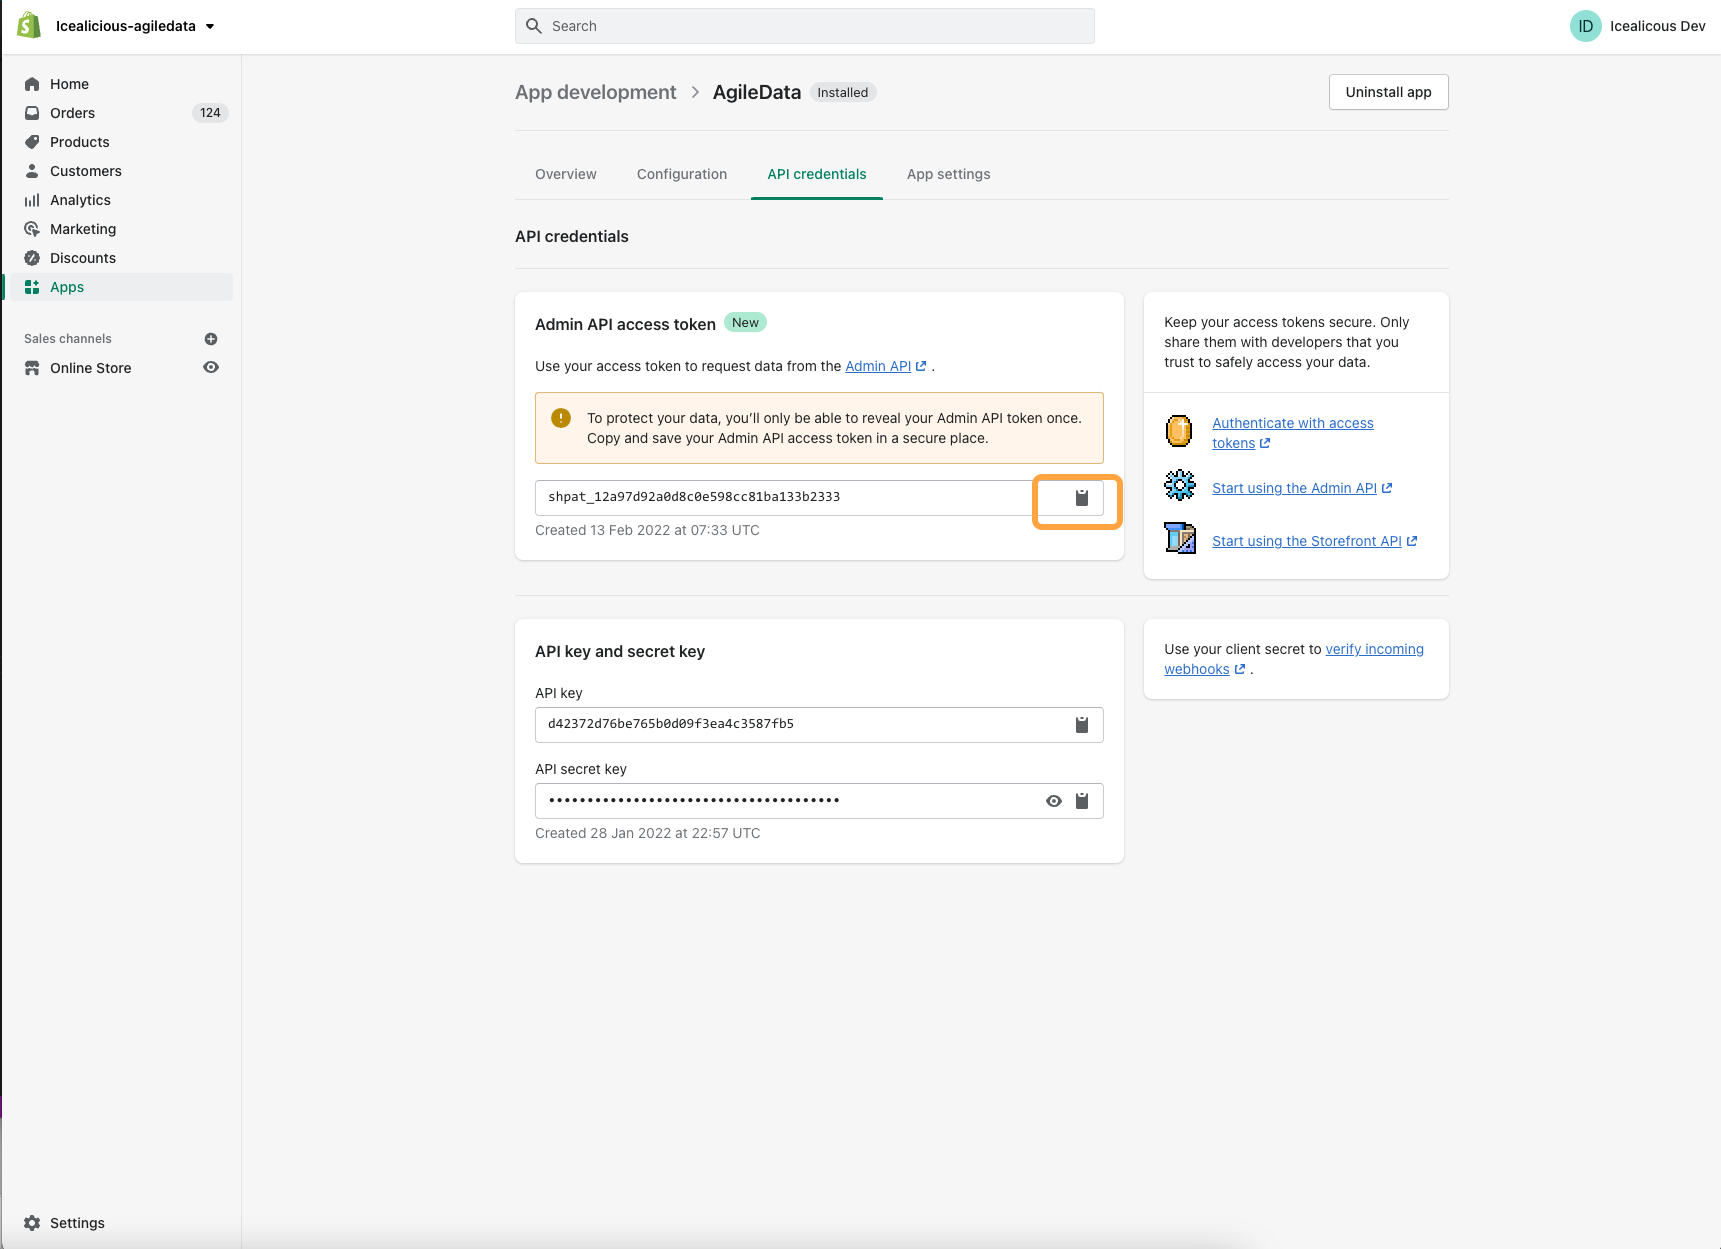The image size is (1721, 1249).
Task: Click the AgileData breadcrumb title
Action: 756,92
